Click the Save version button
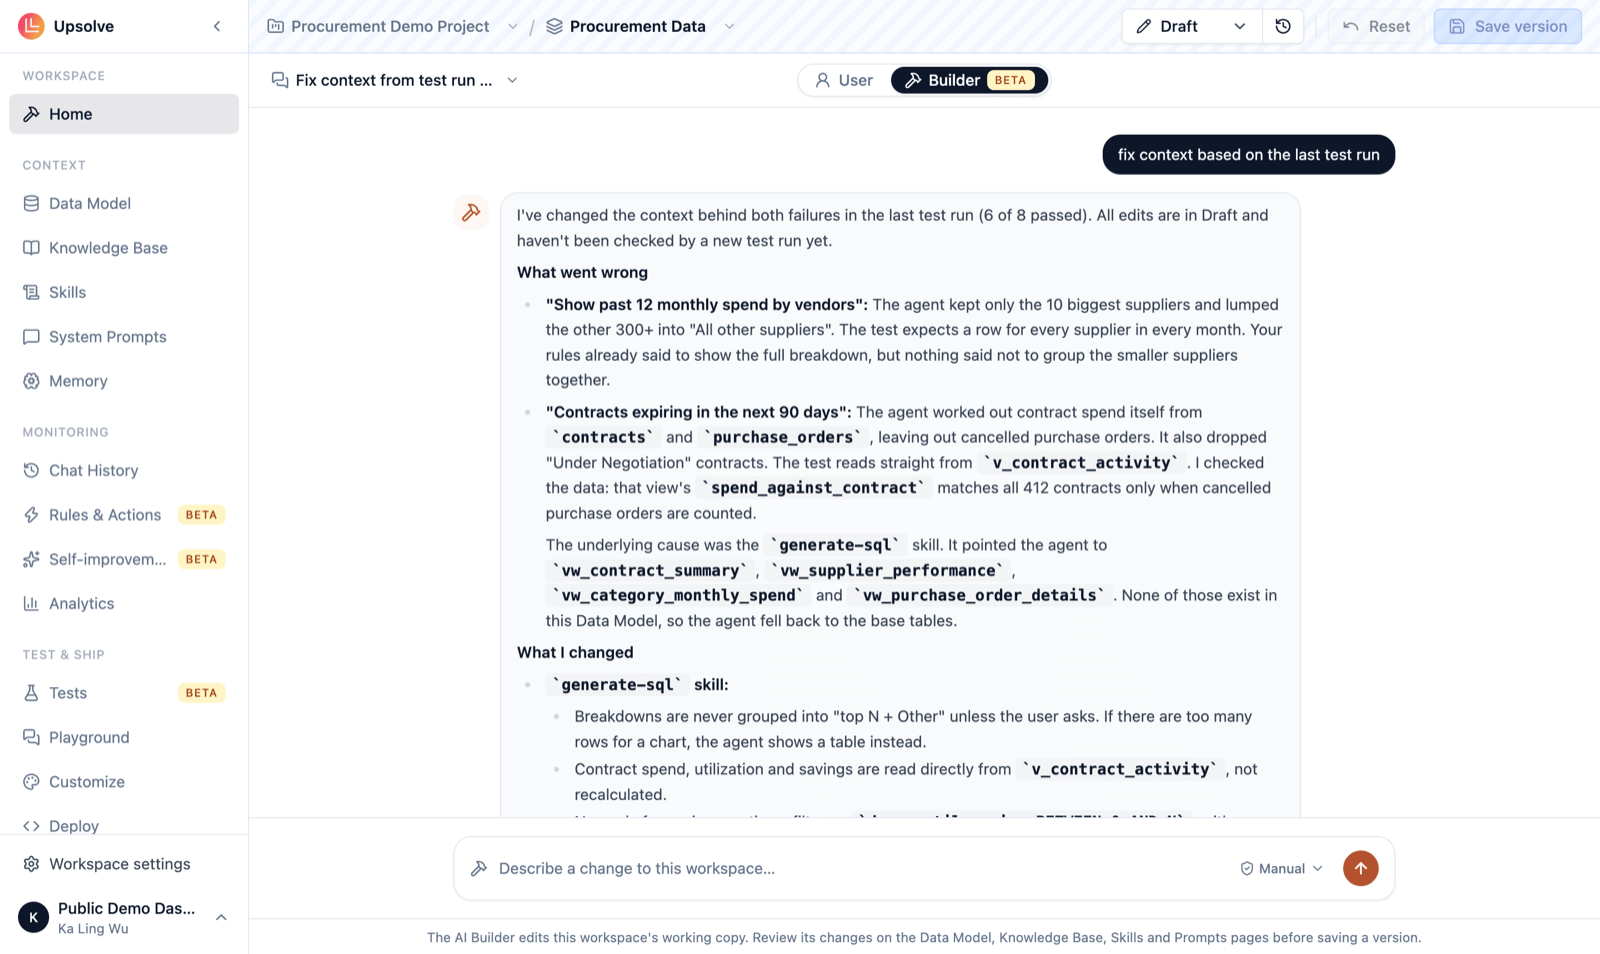Image resolution: width=1600 pixels, height=954 pixels. click(x=1507, y=26)
